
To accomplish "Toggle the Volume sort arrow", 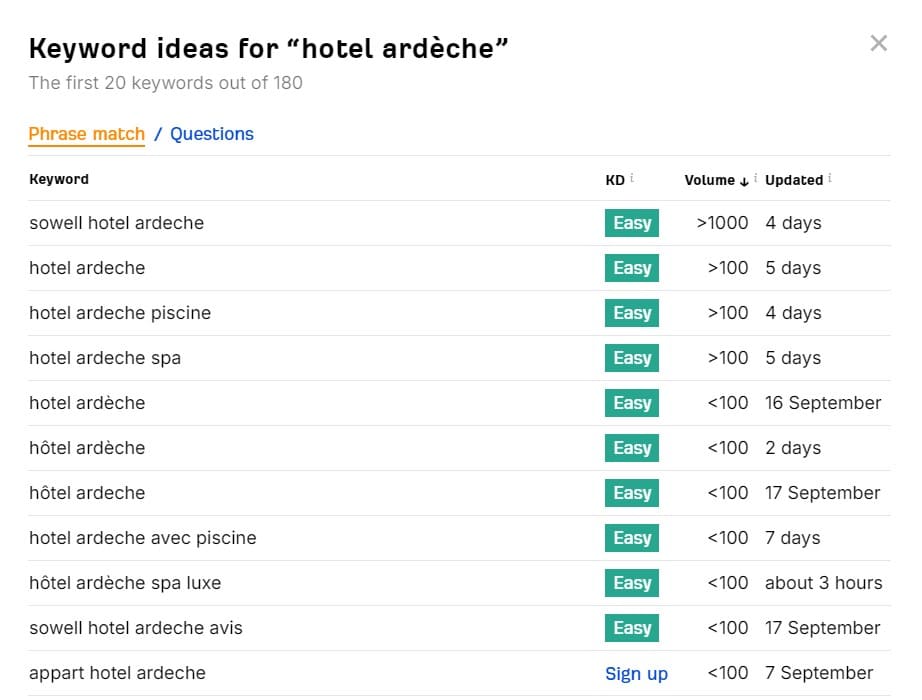I will point(744,181).
